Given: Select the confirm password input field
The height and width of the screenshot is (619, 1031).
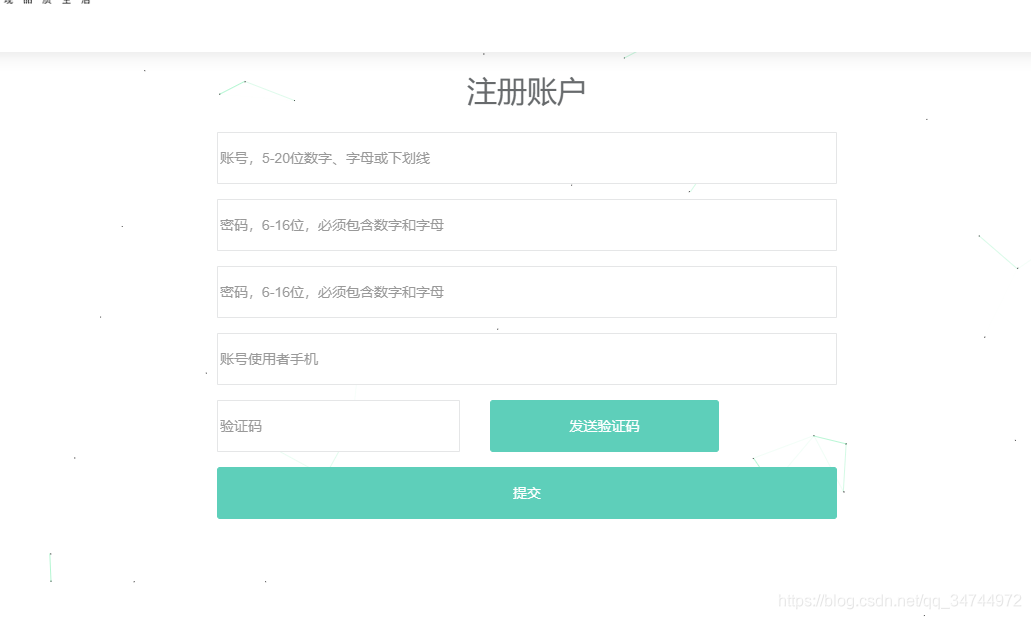Looking at the screenshot, I should [x=527, y=292].
